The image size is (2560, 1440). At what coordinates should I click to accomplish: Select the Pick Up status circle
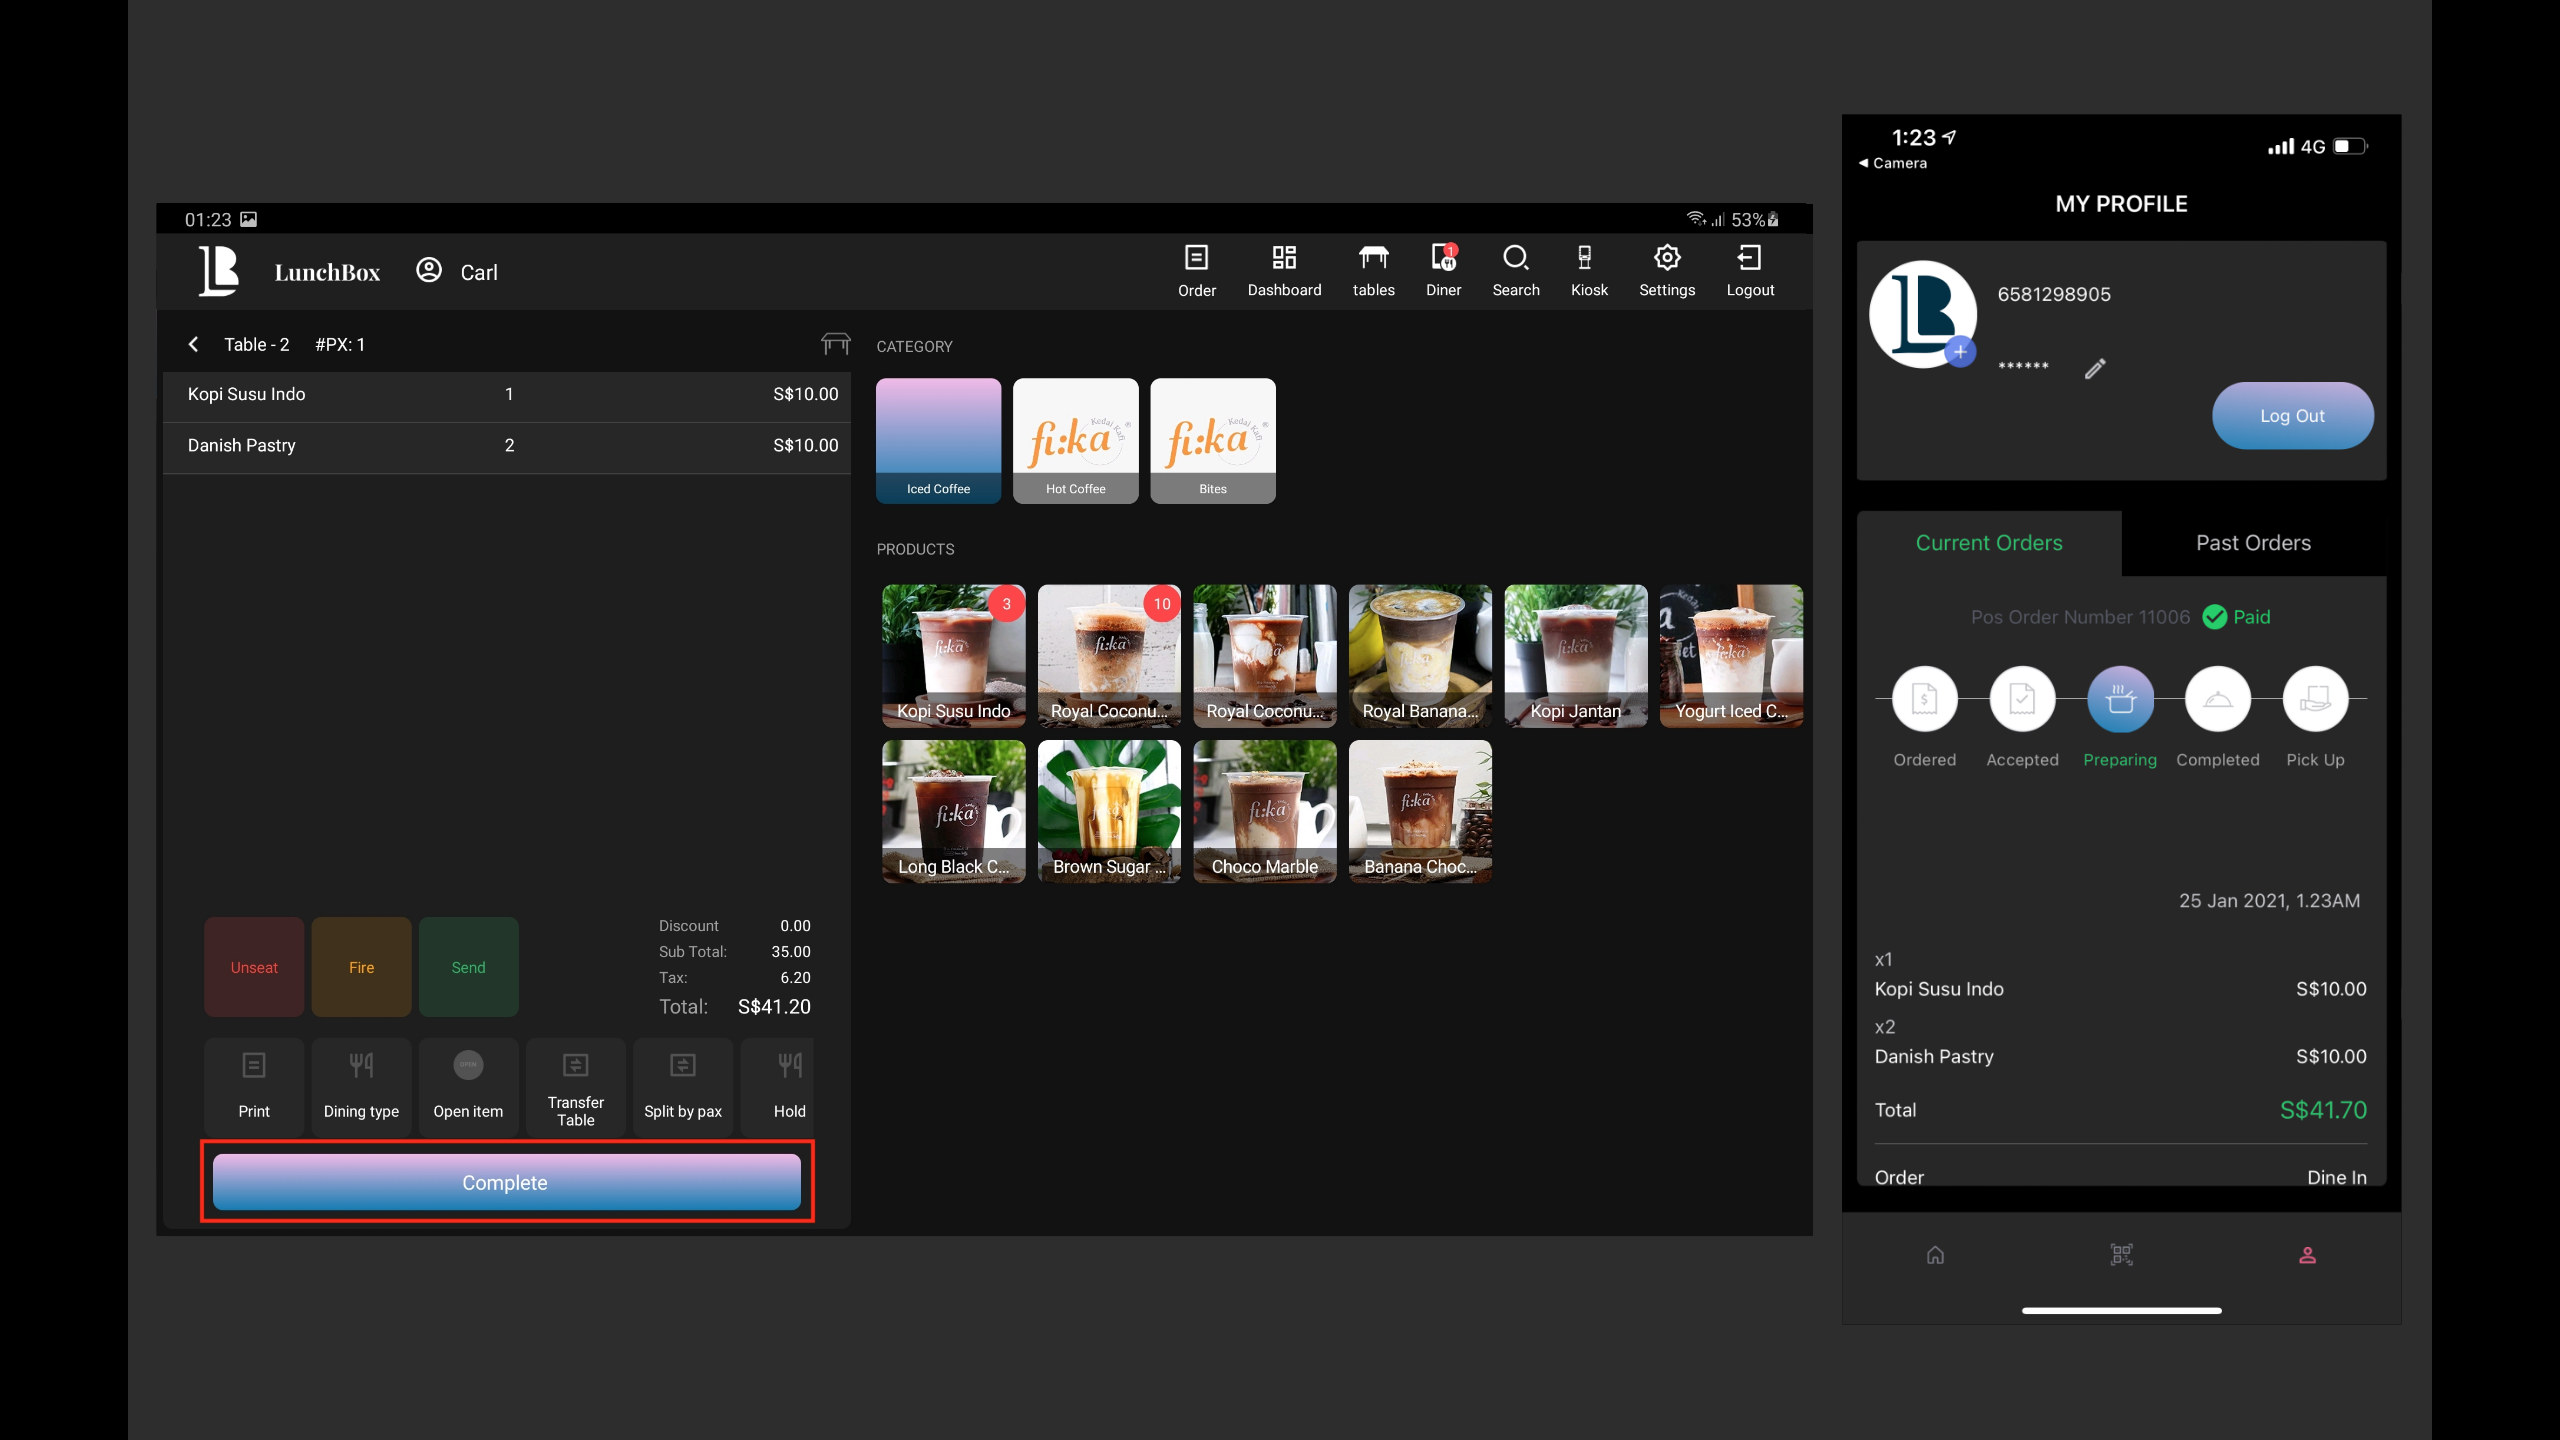point(2314,699)
